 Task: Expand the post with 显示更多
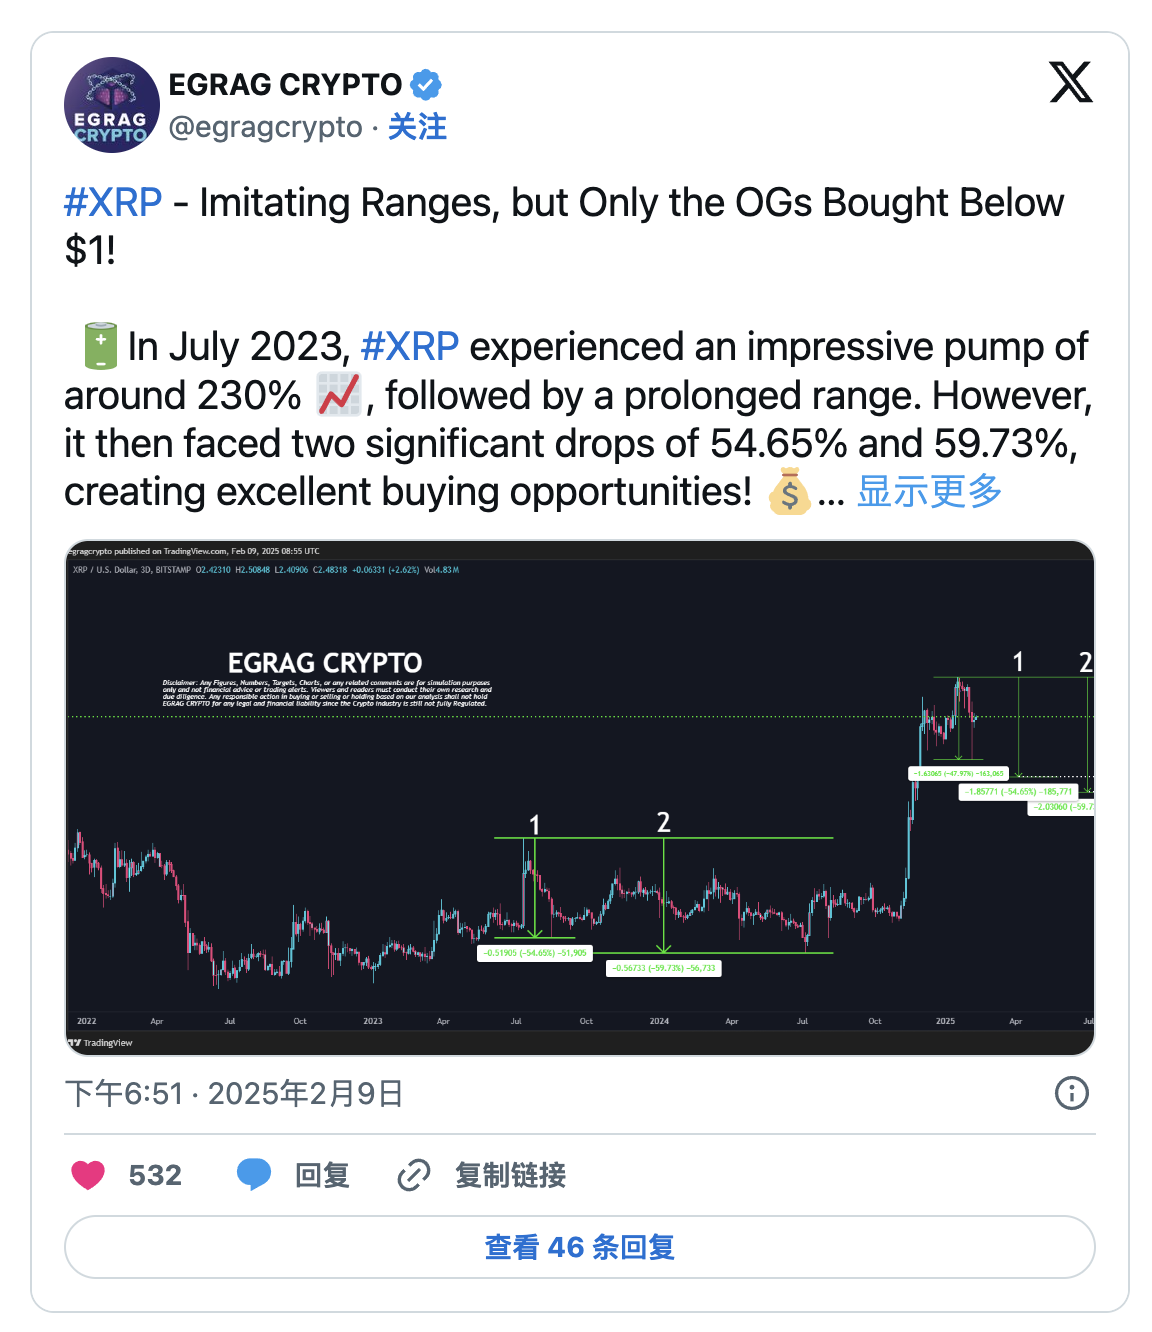tap(929, 491)
